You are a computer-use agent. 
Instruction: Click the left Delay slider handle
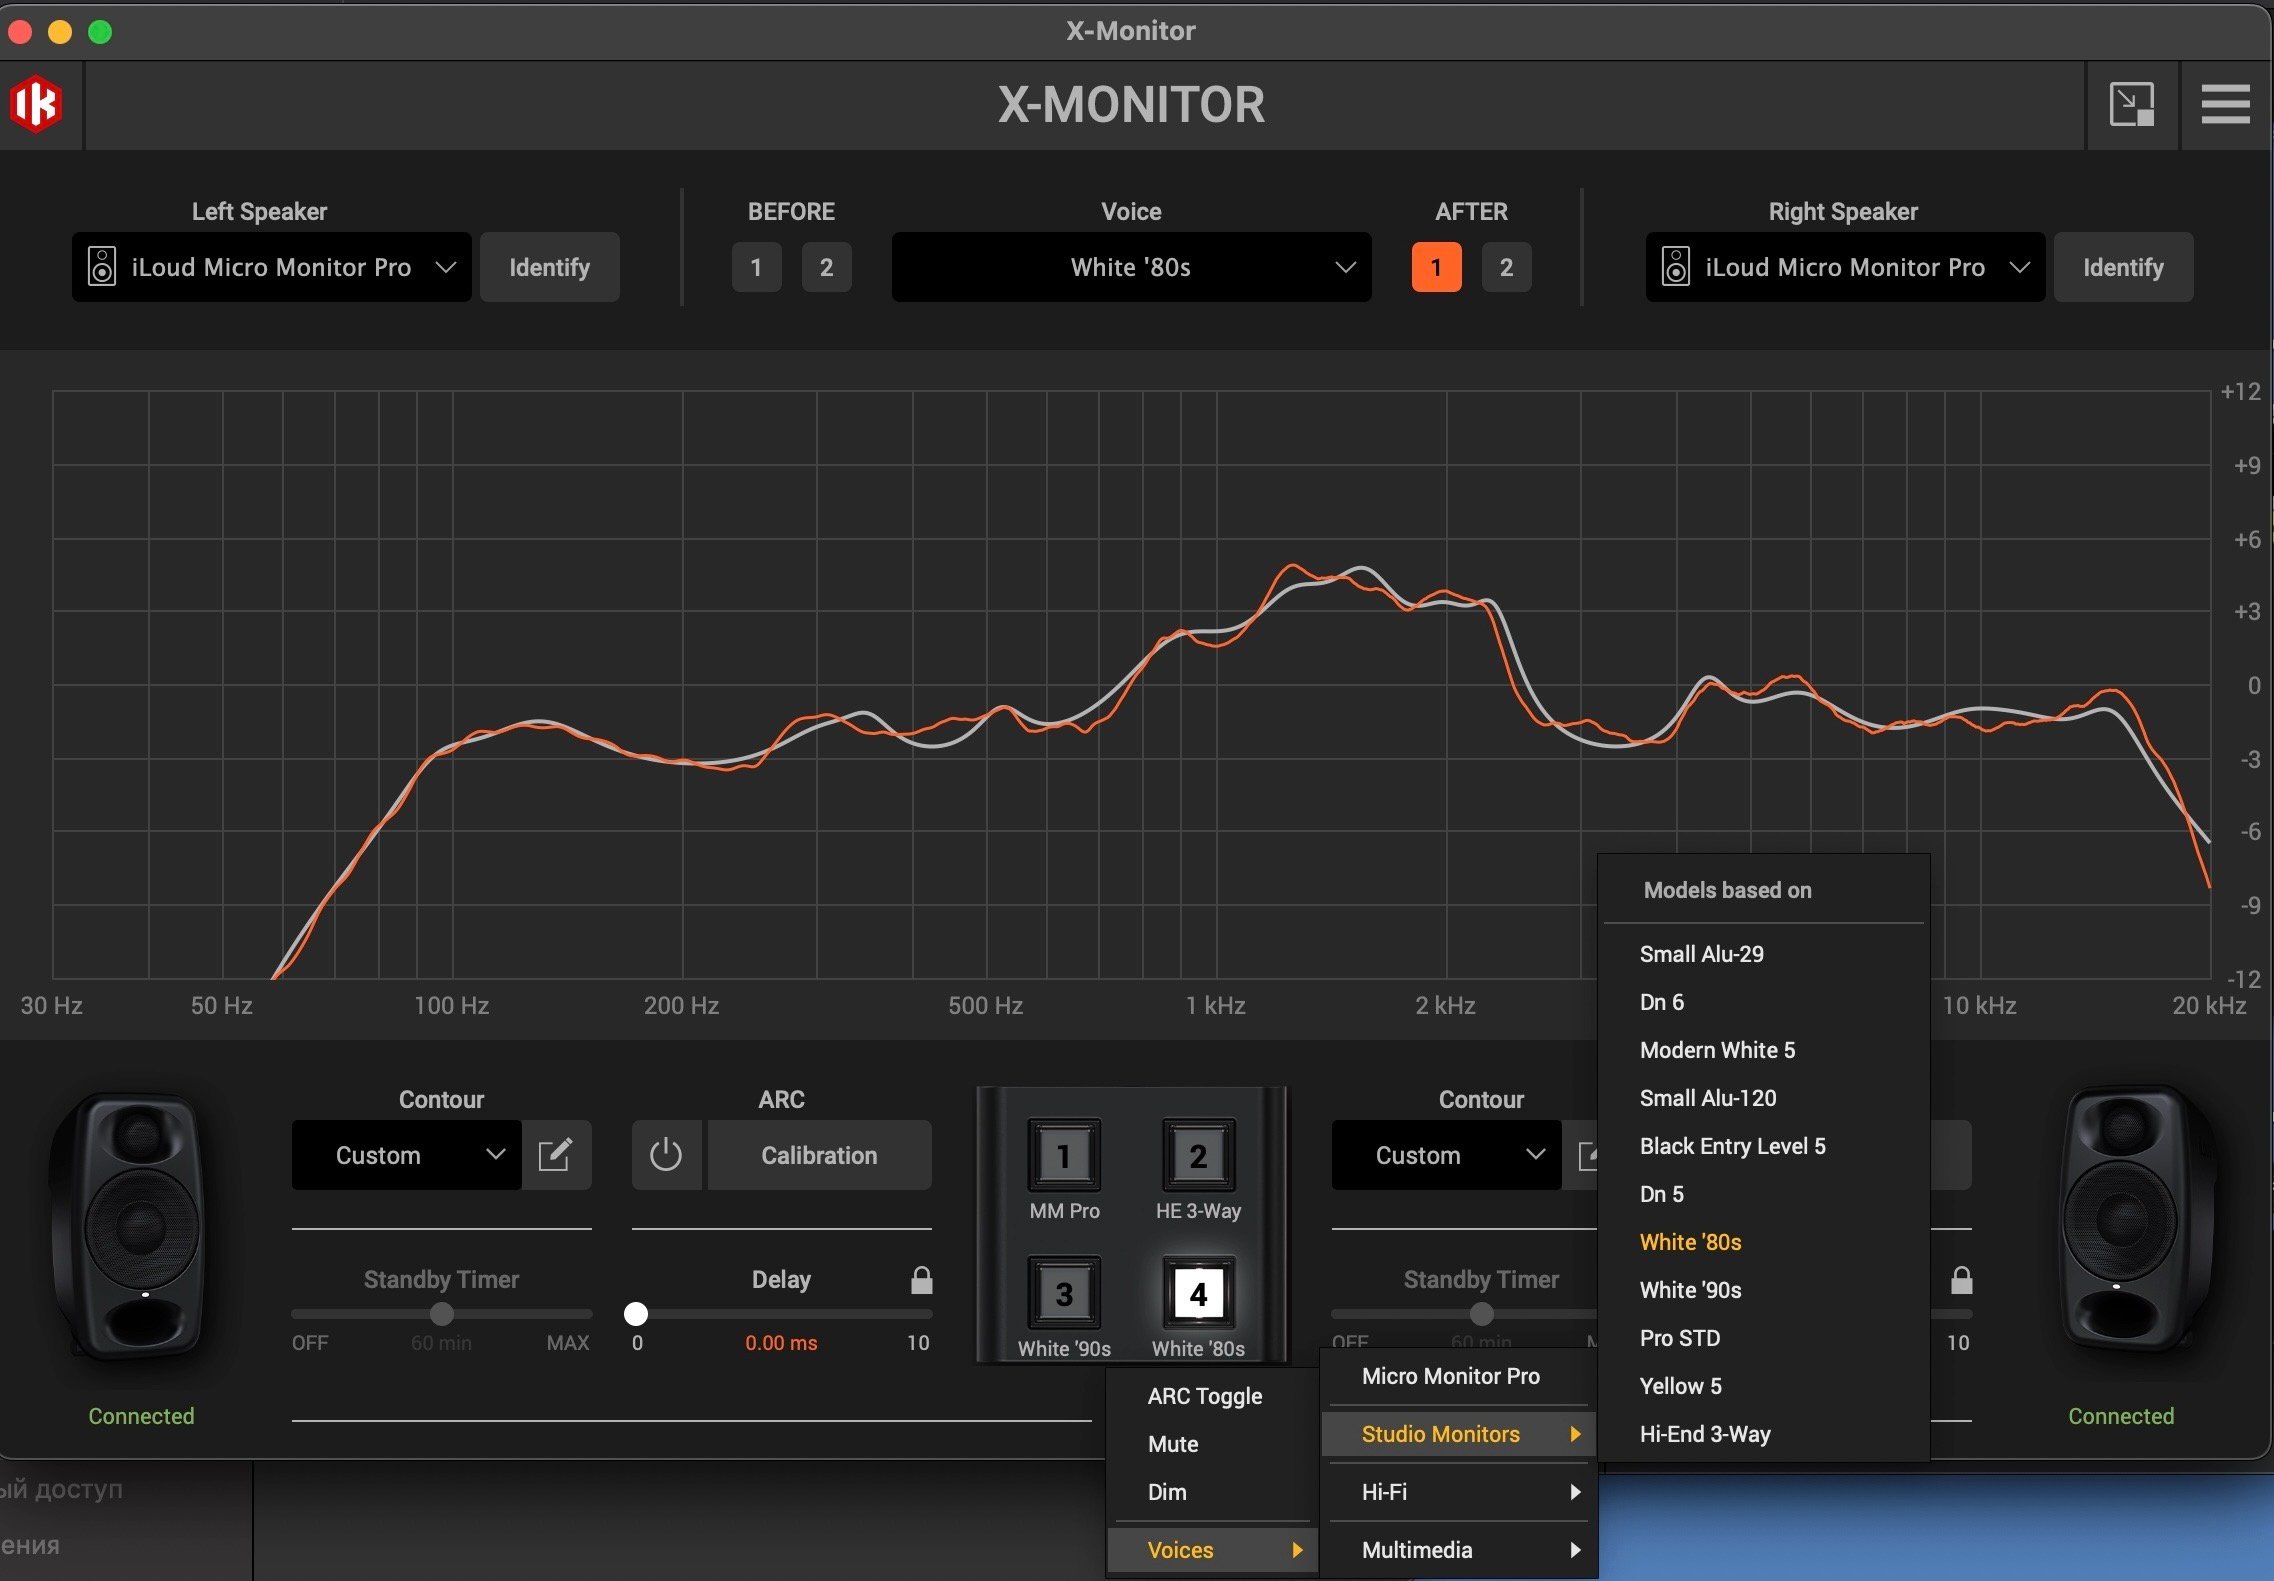636,1314
